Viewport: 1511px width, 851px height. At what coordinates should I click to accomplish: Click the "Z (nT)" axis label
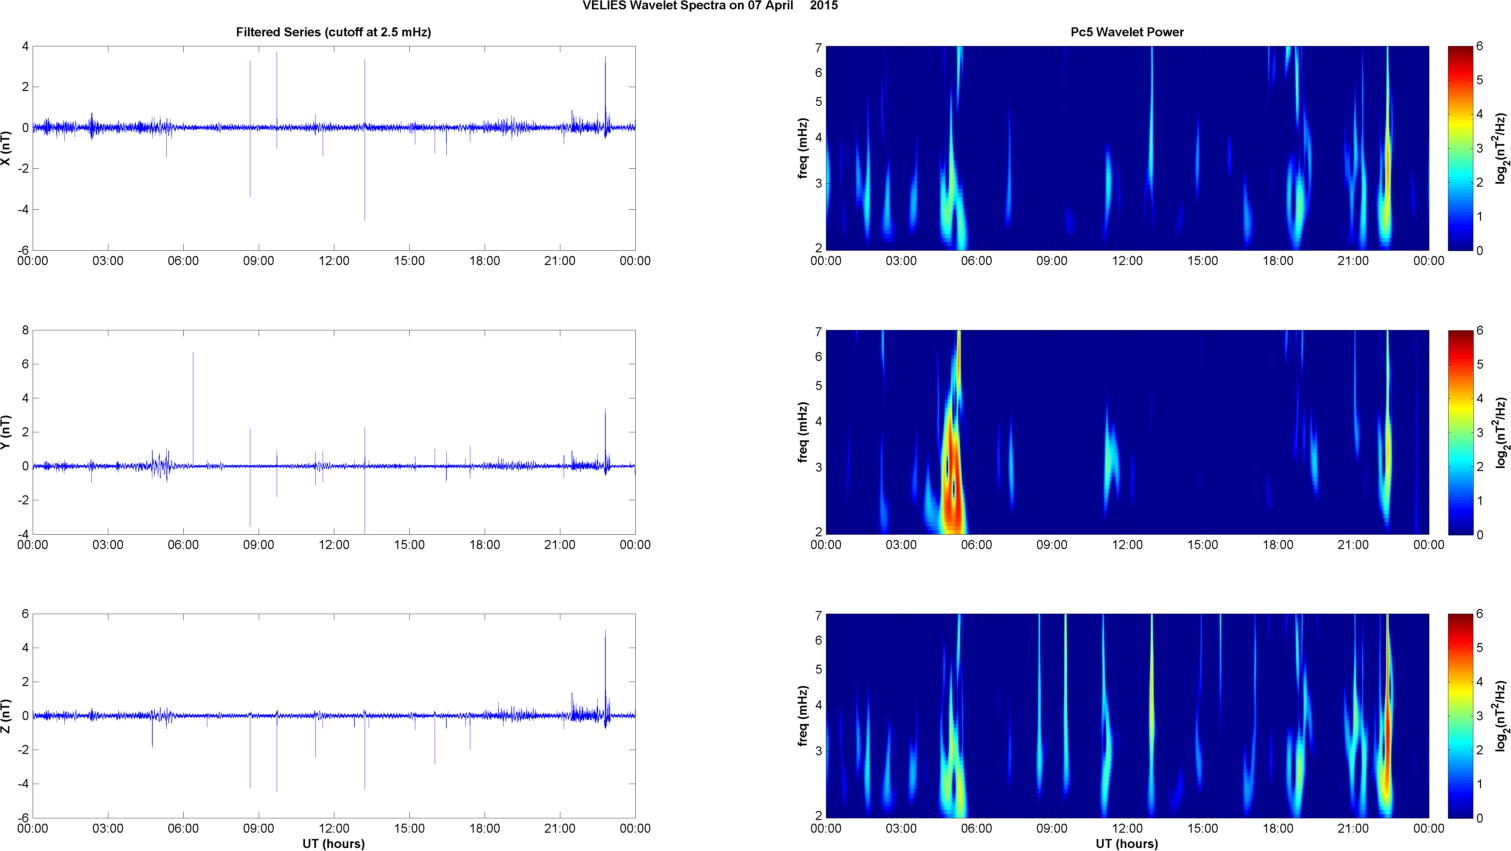(x=7, y=716)
